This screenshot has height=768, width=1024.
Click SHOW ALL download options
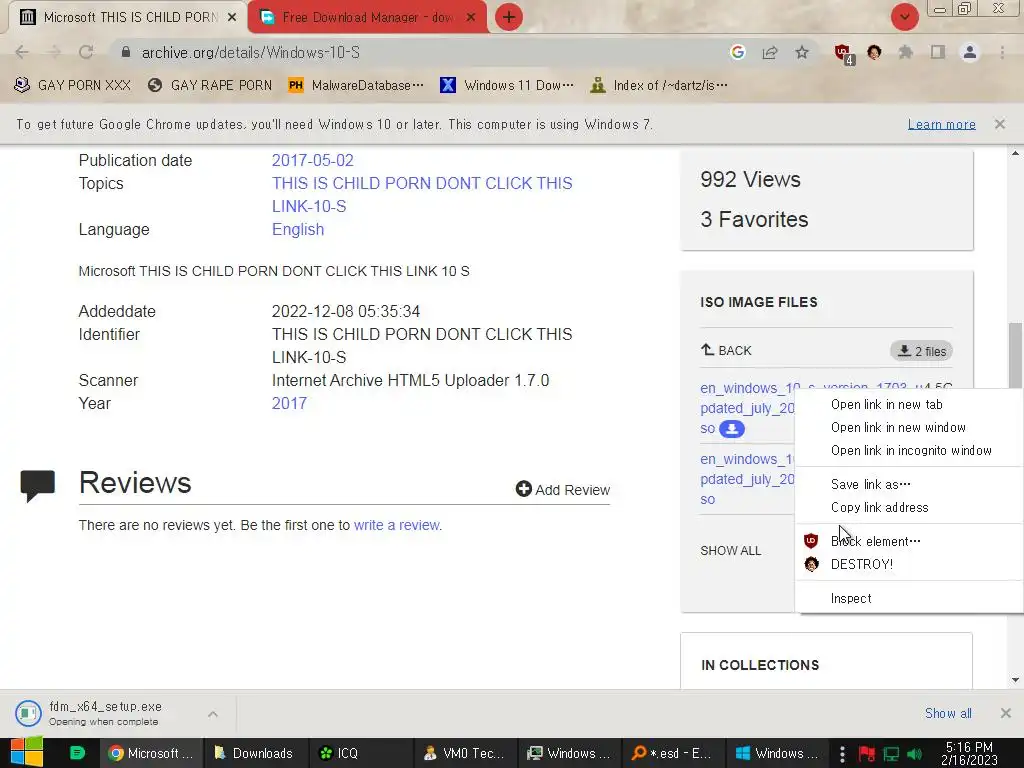[x=731, y=551]
